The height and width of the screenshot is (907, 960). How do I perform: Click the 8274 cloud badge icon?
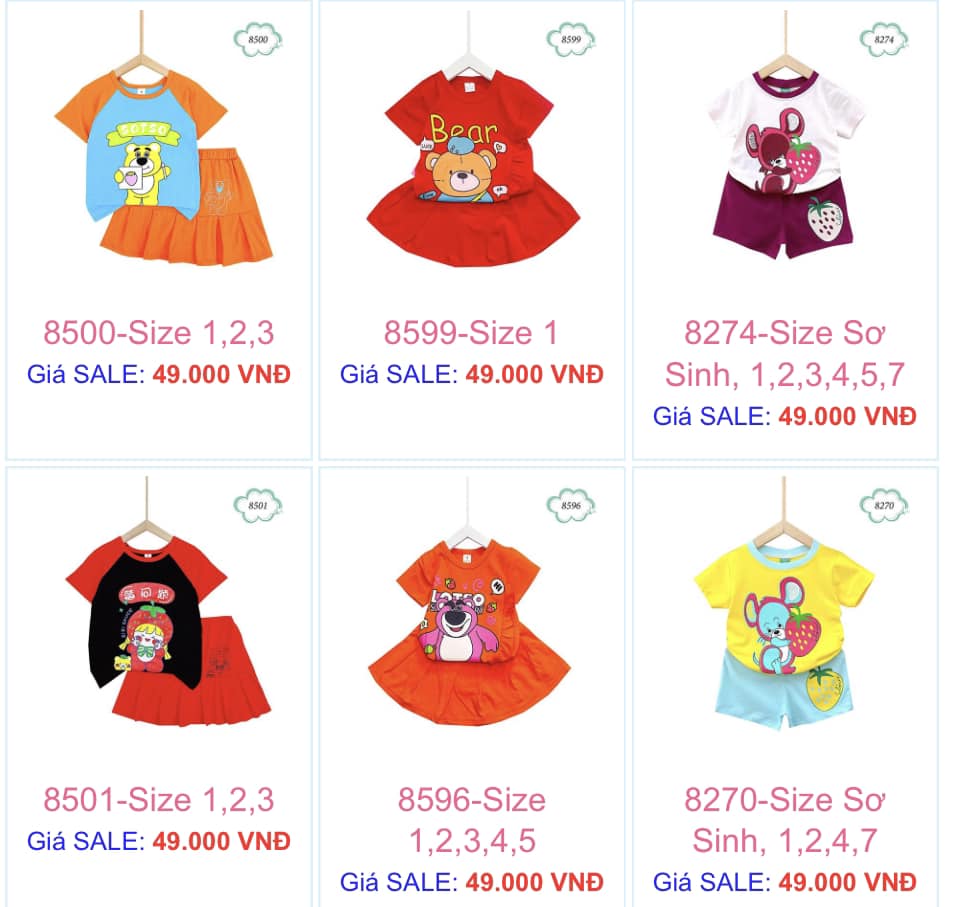pyautogui.click(x=883, y=40)
